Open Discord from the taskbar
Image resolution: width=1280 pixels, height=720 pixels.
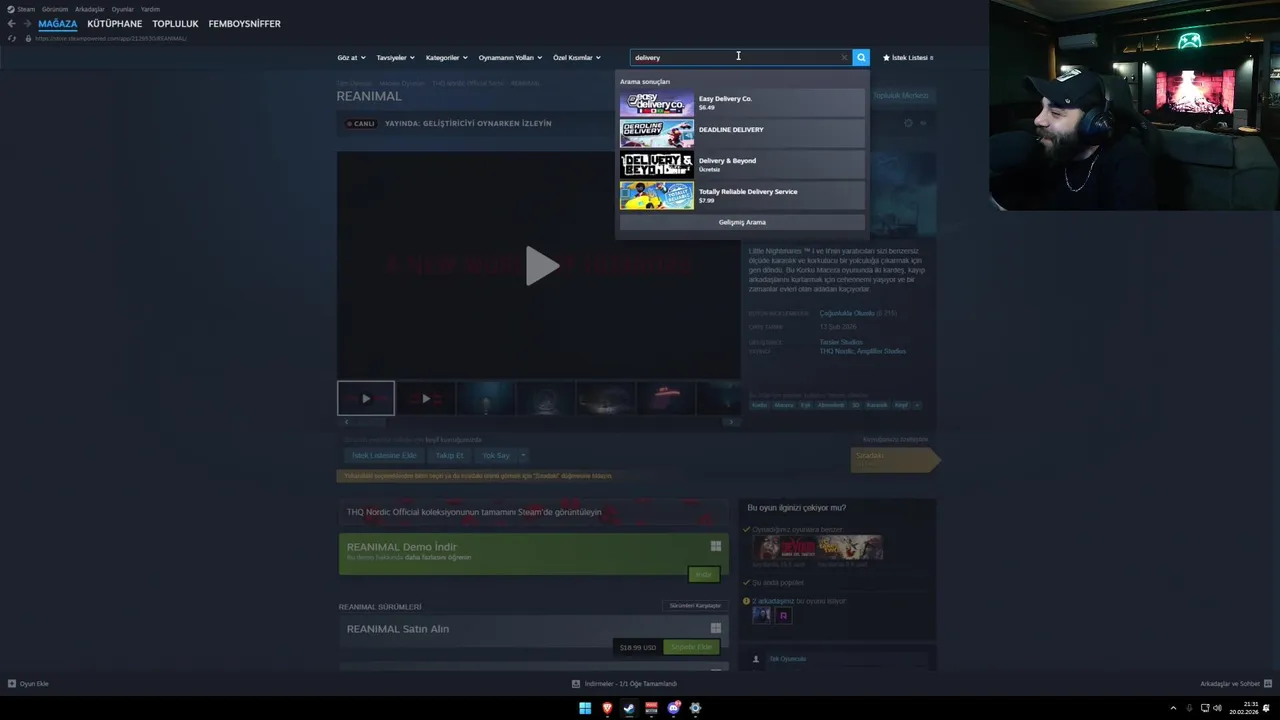point(673,708)
